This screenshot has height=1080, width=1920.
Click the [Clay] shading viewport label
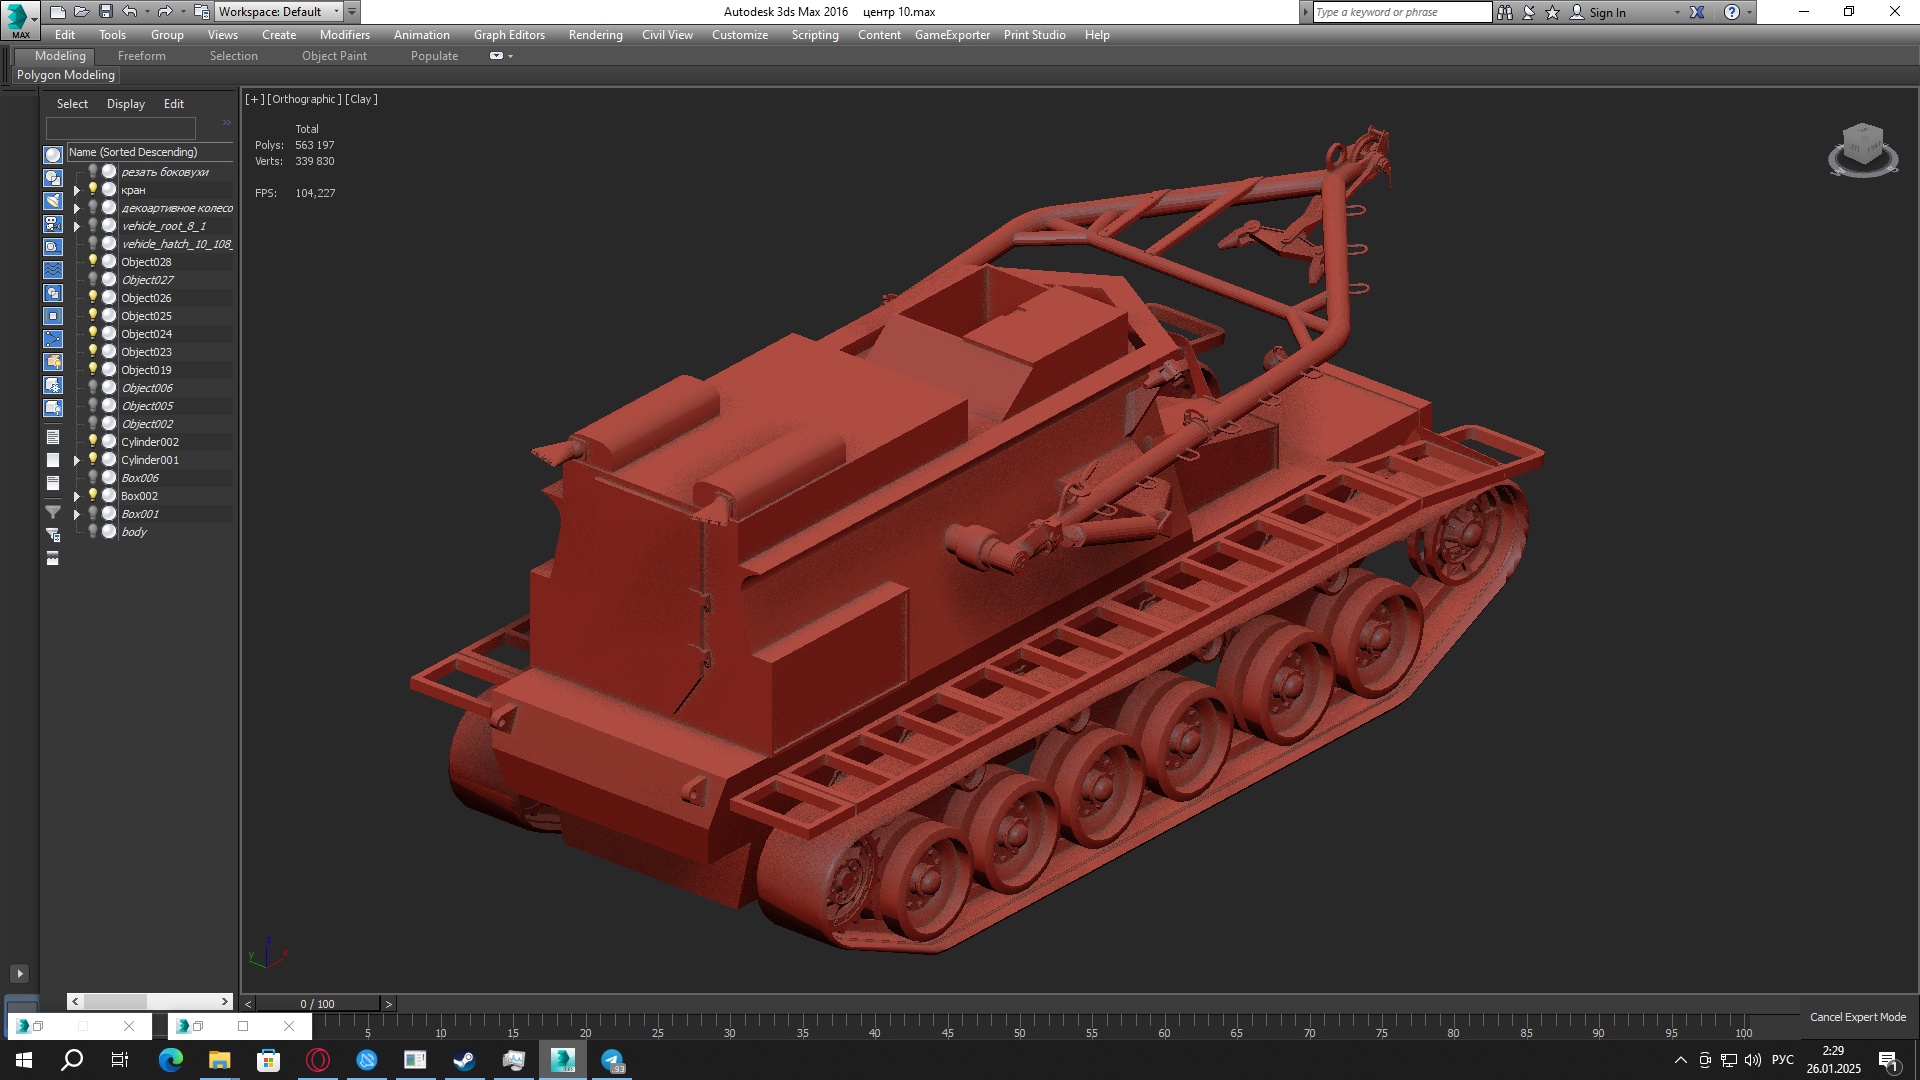click(361, 99)
